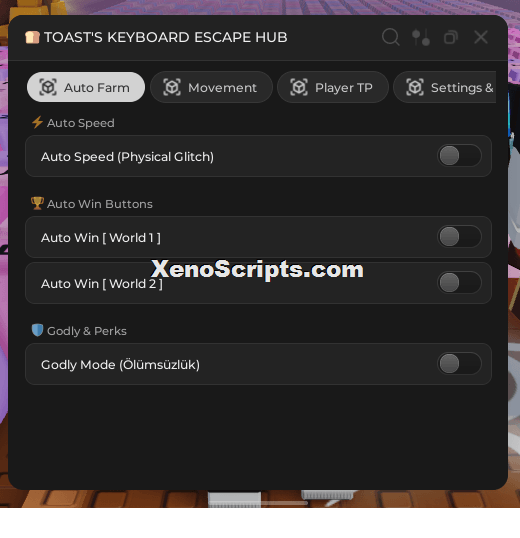520x538 pixels.
Task: Toggle Auto Win World 2 switch
Action: [459, 283]
